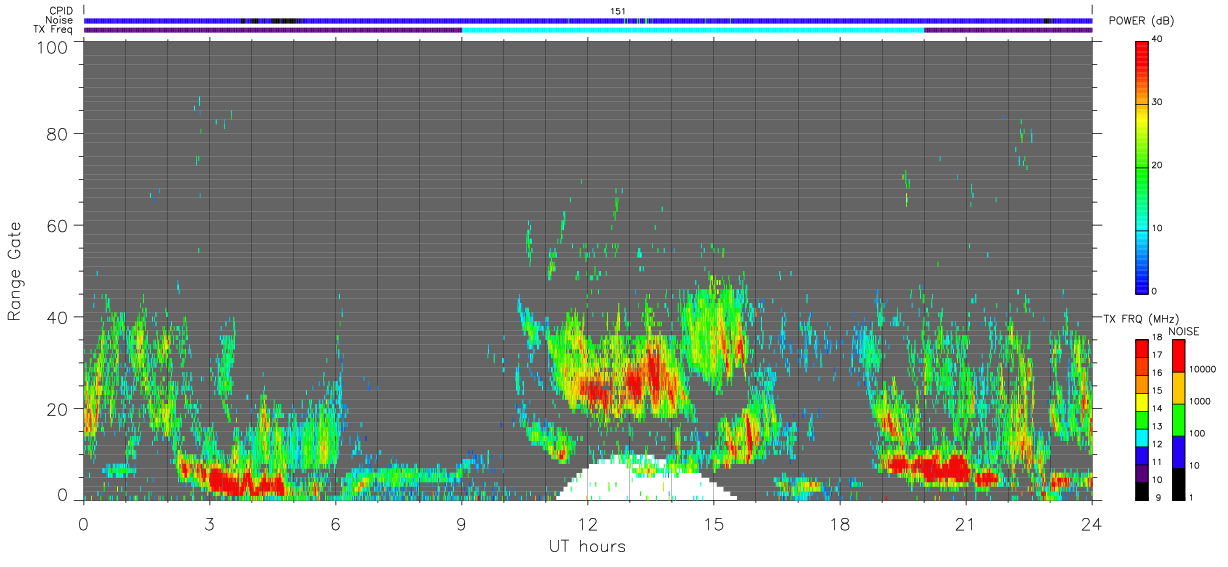Click the CPID value 151

tap(618, 11)
